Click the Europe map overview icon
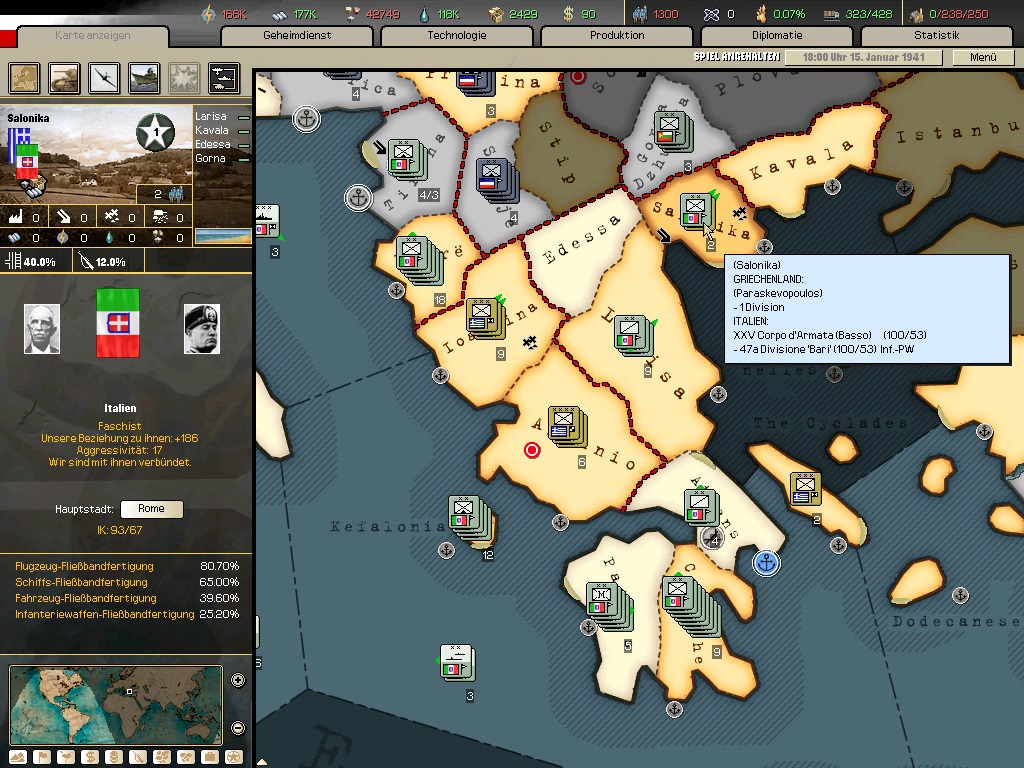The height and width of the screenshot is (768, 1024). tap(25, 78)
